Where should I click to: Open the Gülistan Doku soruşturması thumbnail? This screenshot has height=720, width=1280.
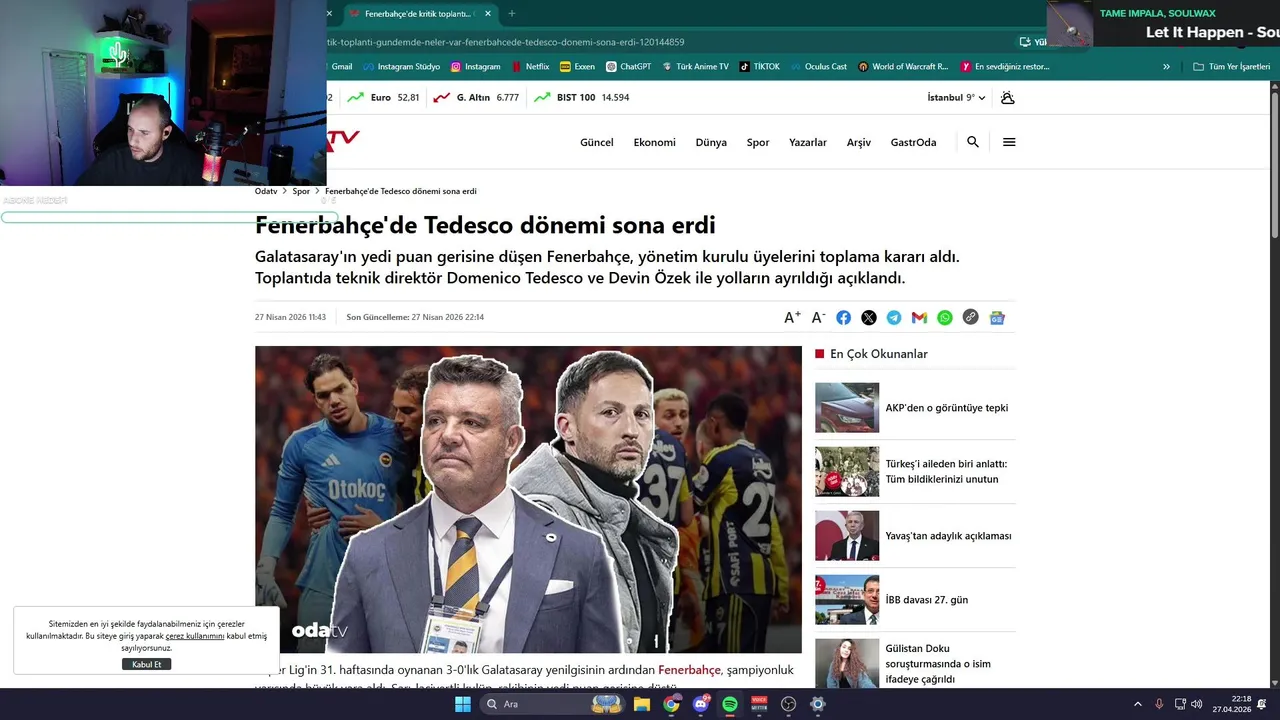[847, 663]
